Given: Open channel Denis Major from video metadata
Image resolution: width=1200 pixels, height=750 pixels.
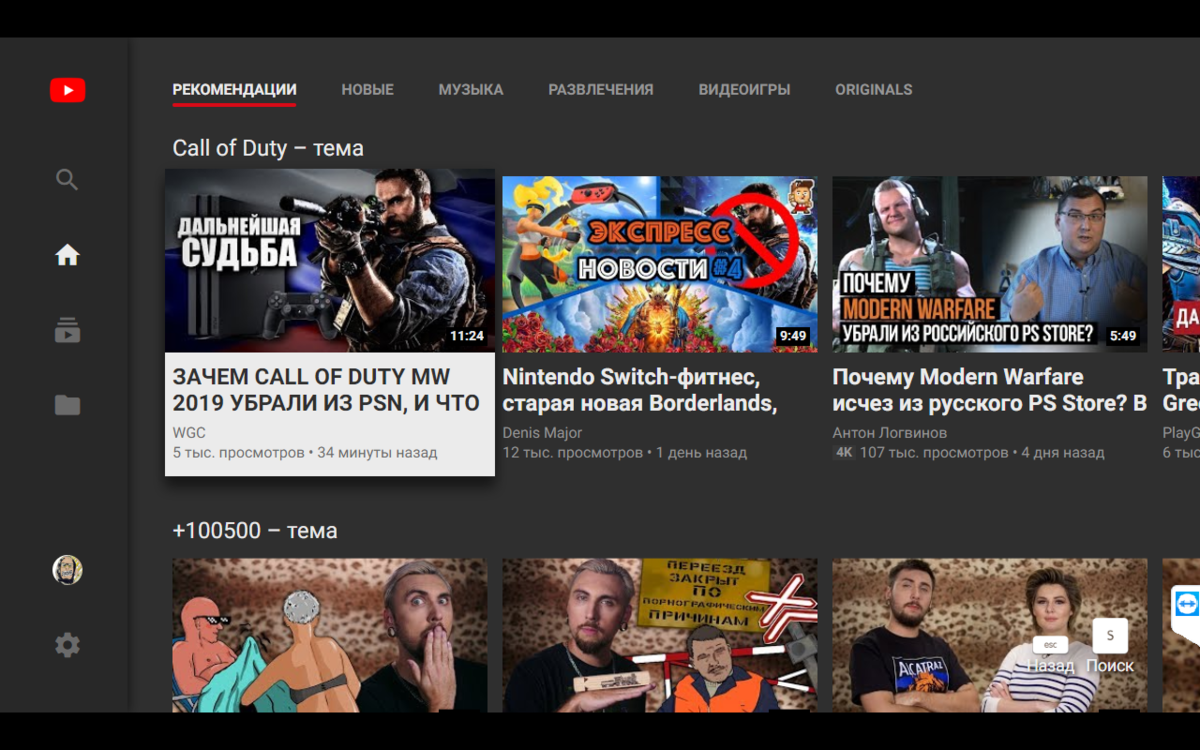Looking at the screenshot, I should (x=541, y=432).
